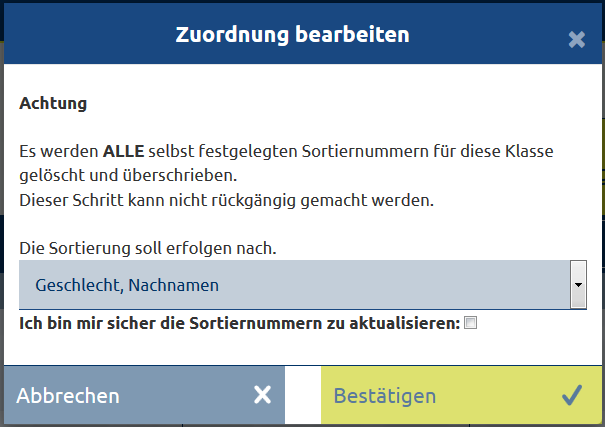
Task: Click the bold Achtung heading
Action: pyautogui.click(x=53, y=103)
